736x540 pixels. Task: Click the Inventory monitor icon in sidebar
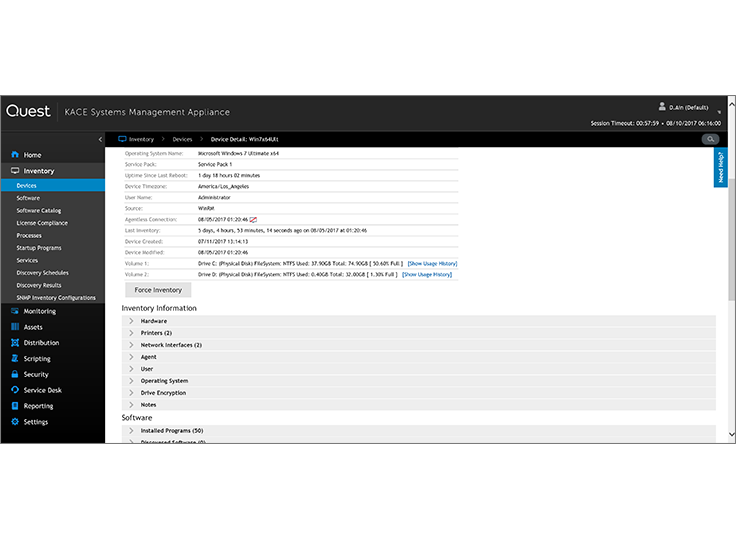point(15,171)
